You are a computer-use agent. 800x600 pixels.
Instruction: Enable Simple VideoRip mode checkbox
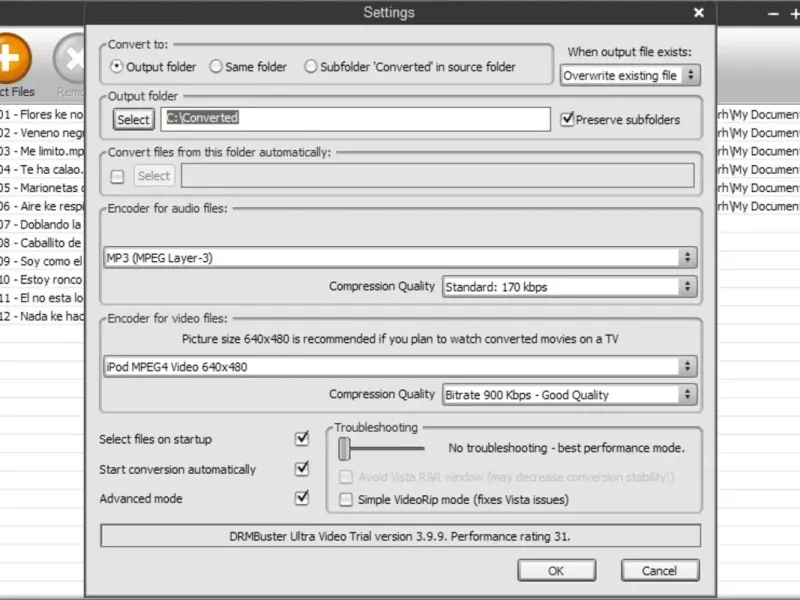click(x=346, y=499)
